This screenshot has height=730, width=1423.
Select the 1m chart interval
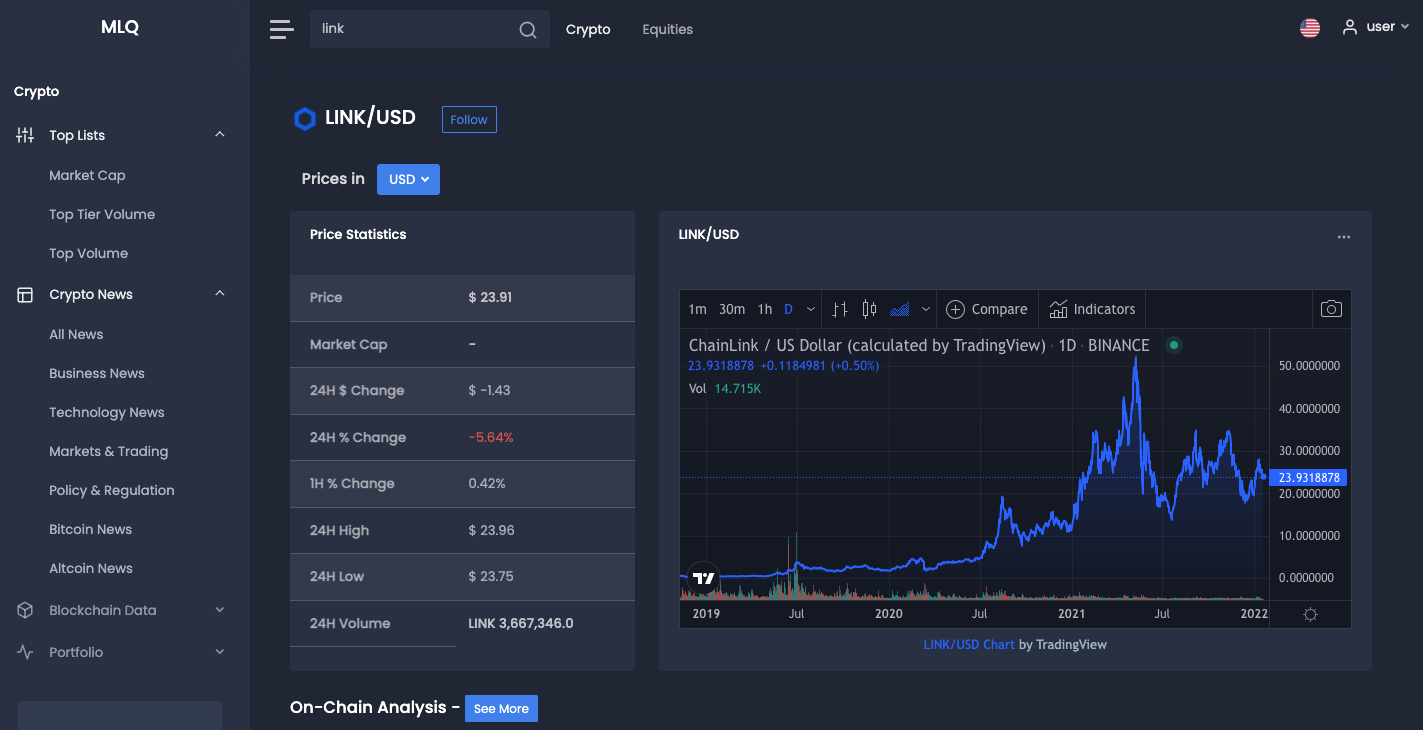point(697,309)
